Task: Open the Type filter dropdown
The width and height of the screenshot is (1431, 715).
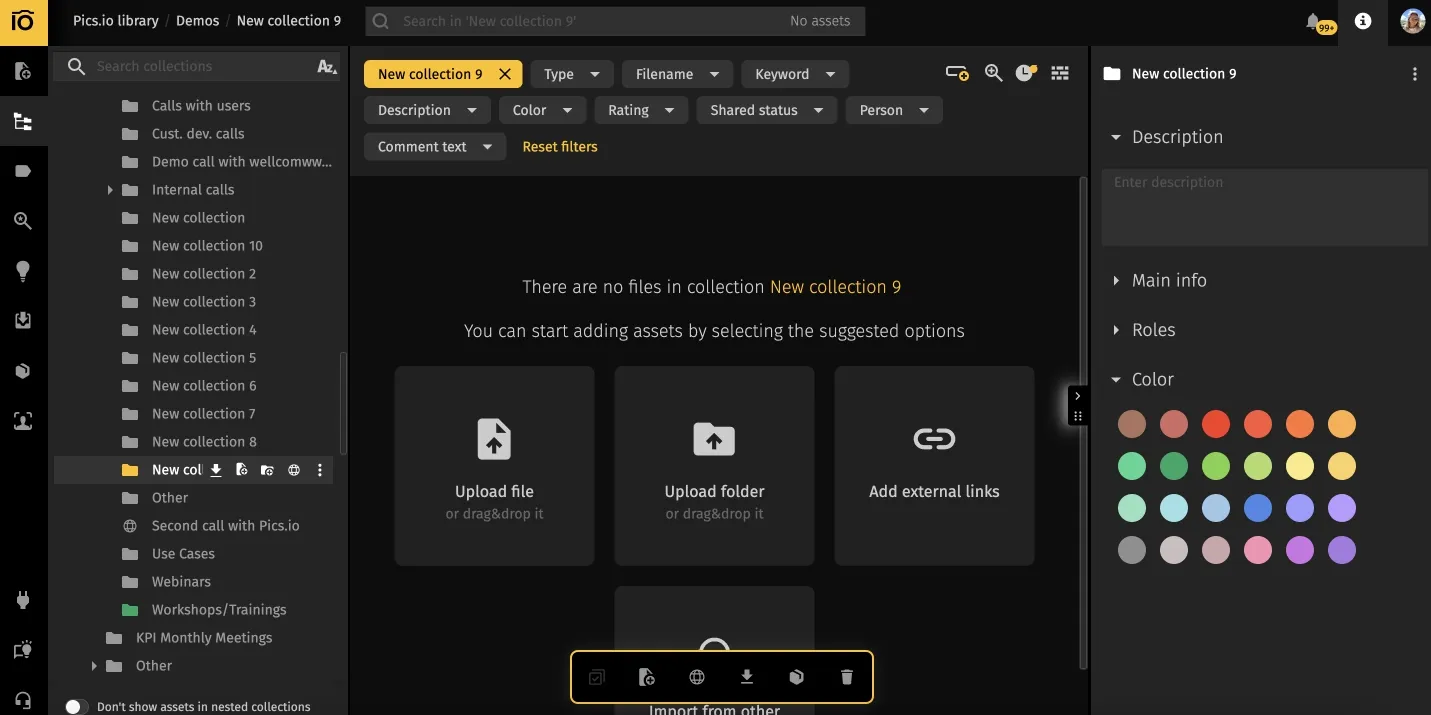Action: tap(572, 73)
